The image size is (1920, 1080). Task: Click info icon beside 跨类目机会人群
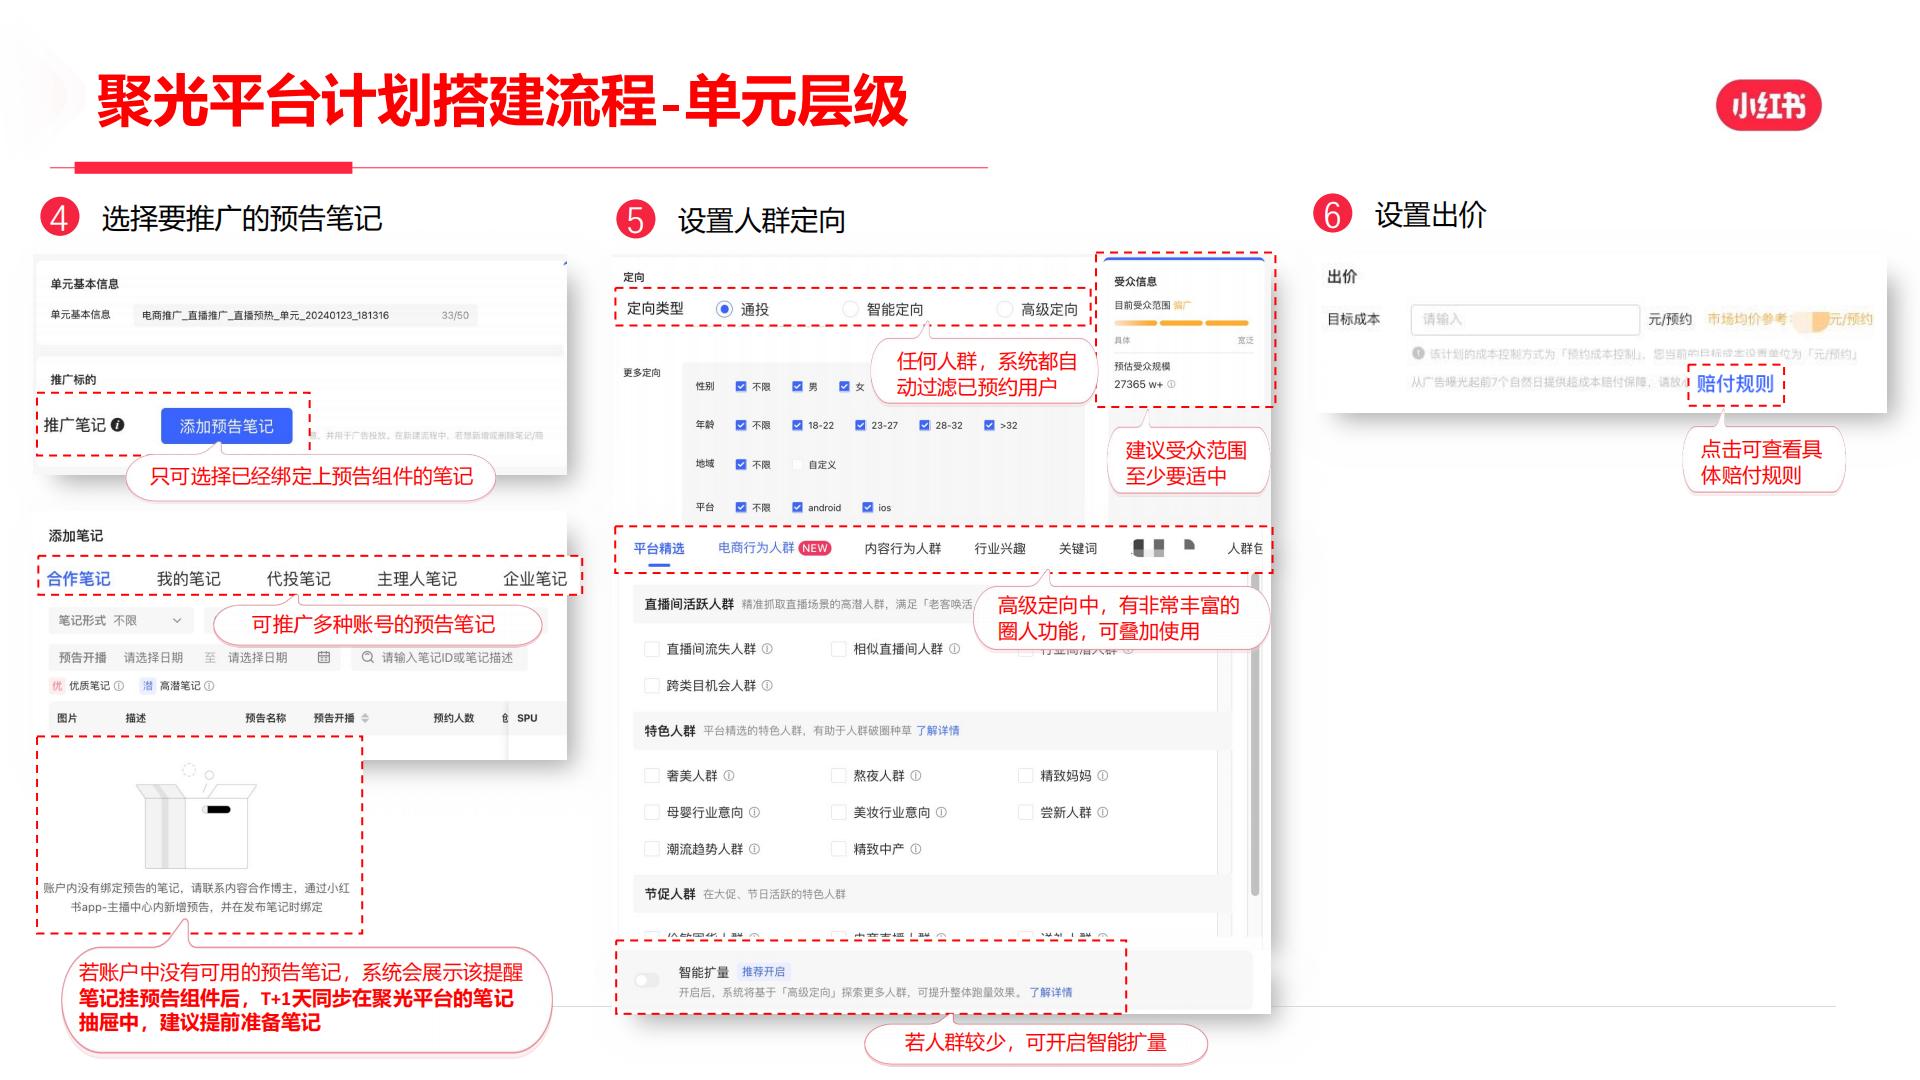[x=767, y=686]
